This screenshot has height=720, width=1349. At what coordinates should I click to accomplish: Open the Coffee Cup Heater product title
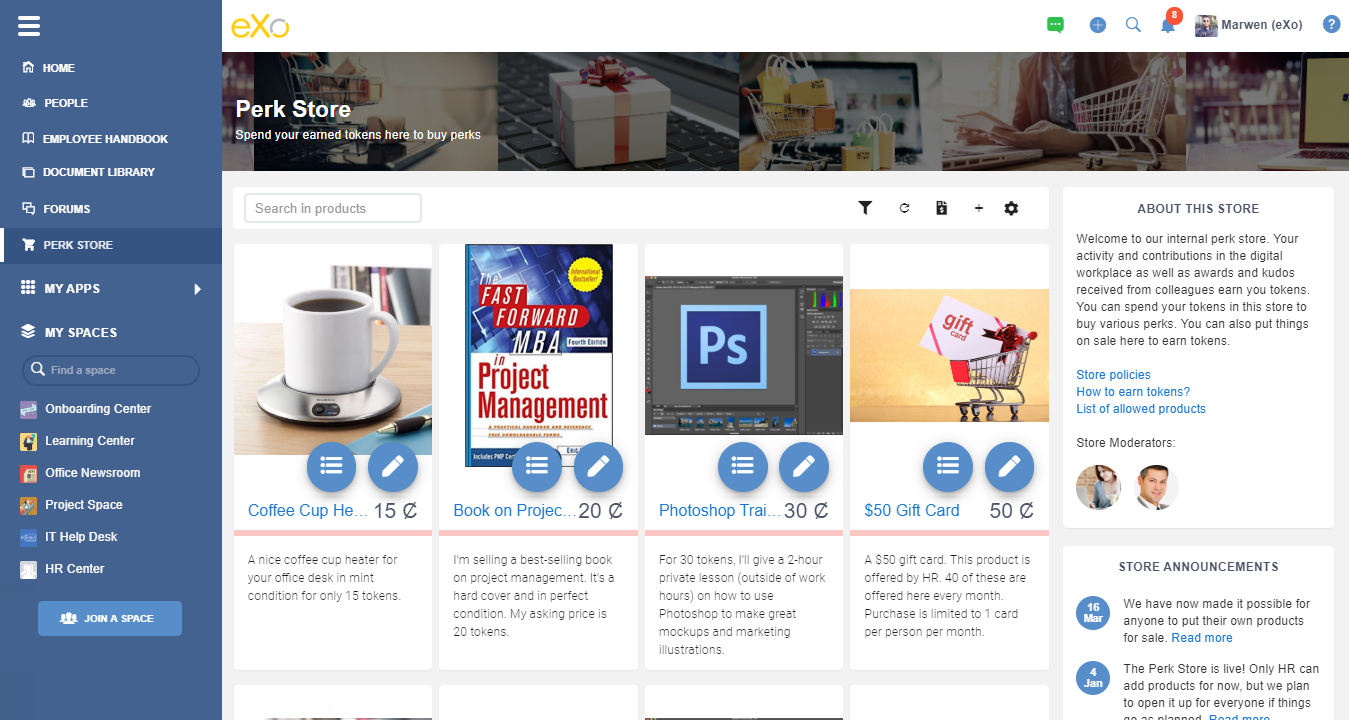(x=308, y=510)
